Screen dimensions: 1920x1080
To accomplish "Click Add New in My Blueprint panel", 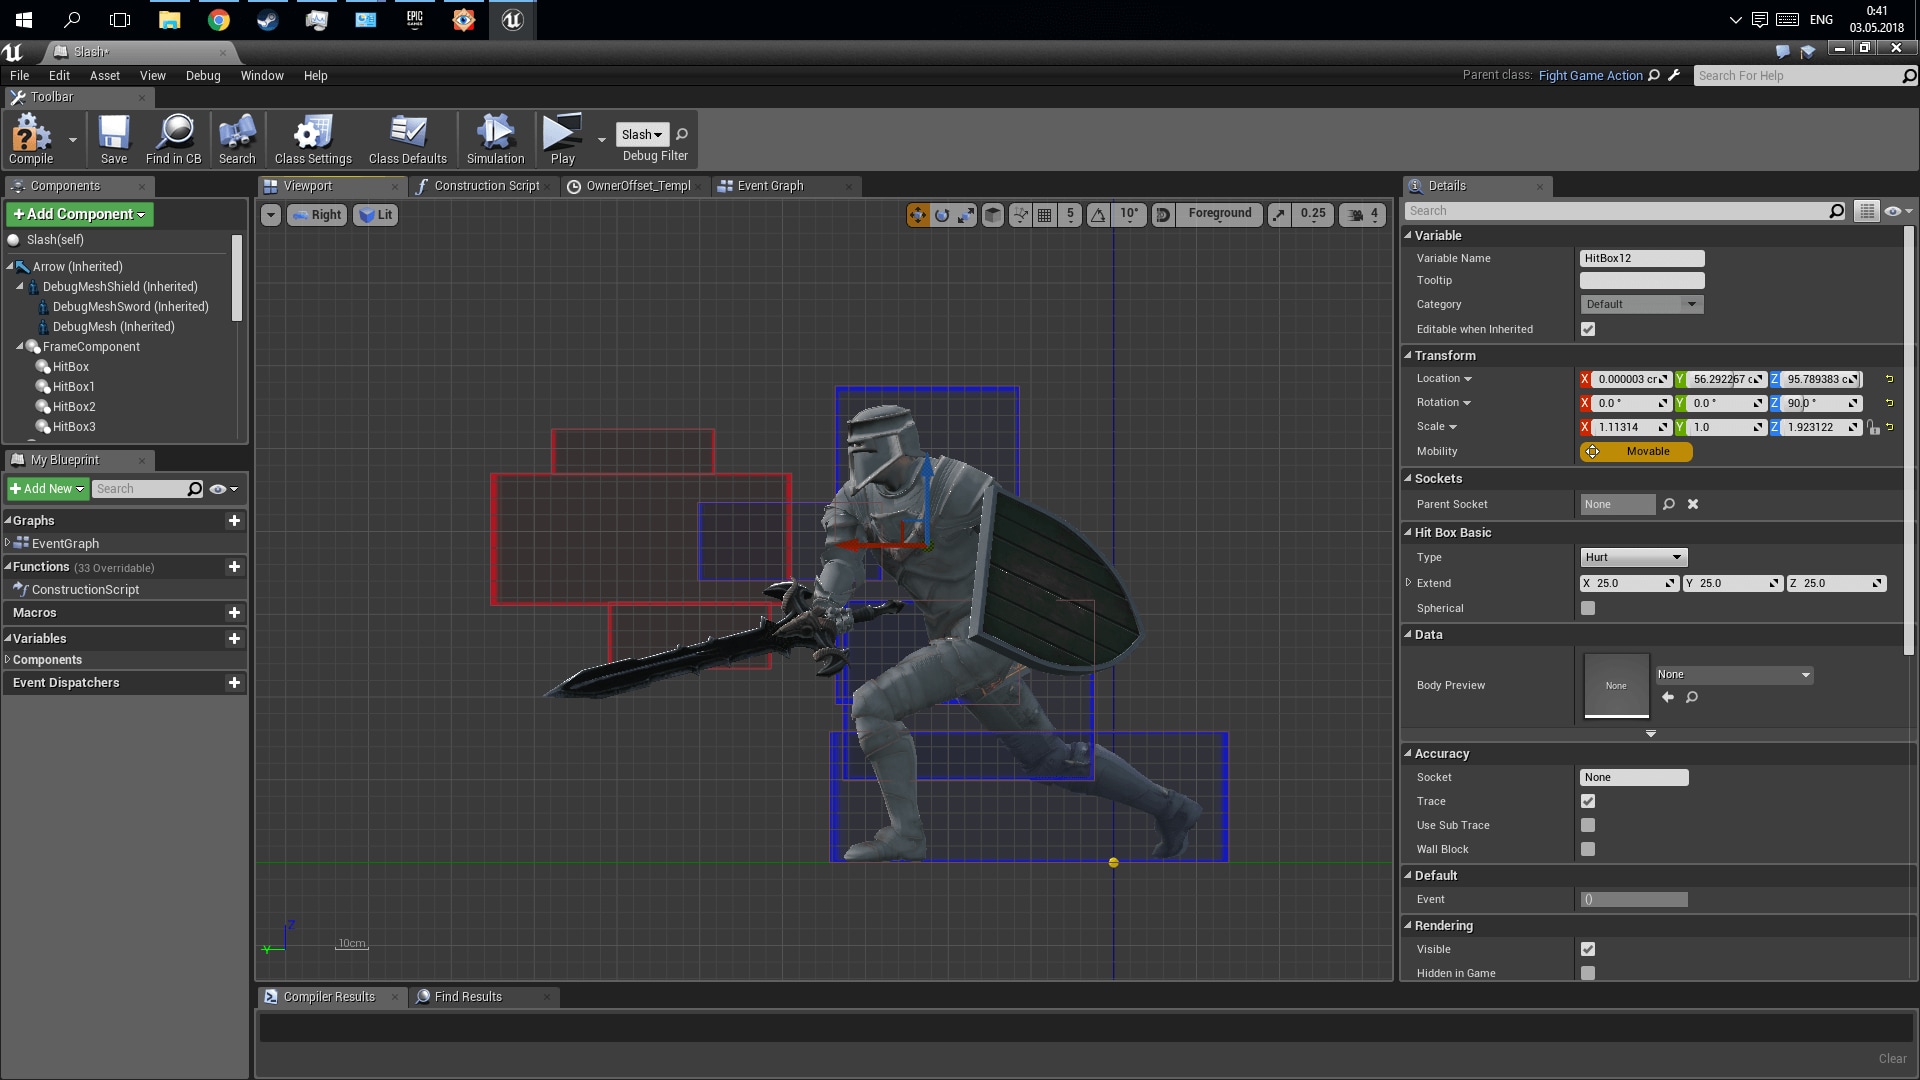I will (x=46, y=488).
